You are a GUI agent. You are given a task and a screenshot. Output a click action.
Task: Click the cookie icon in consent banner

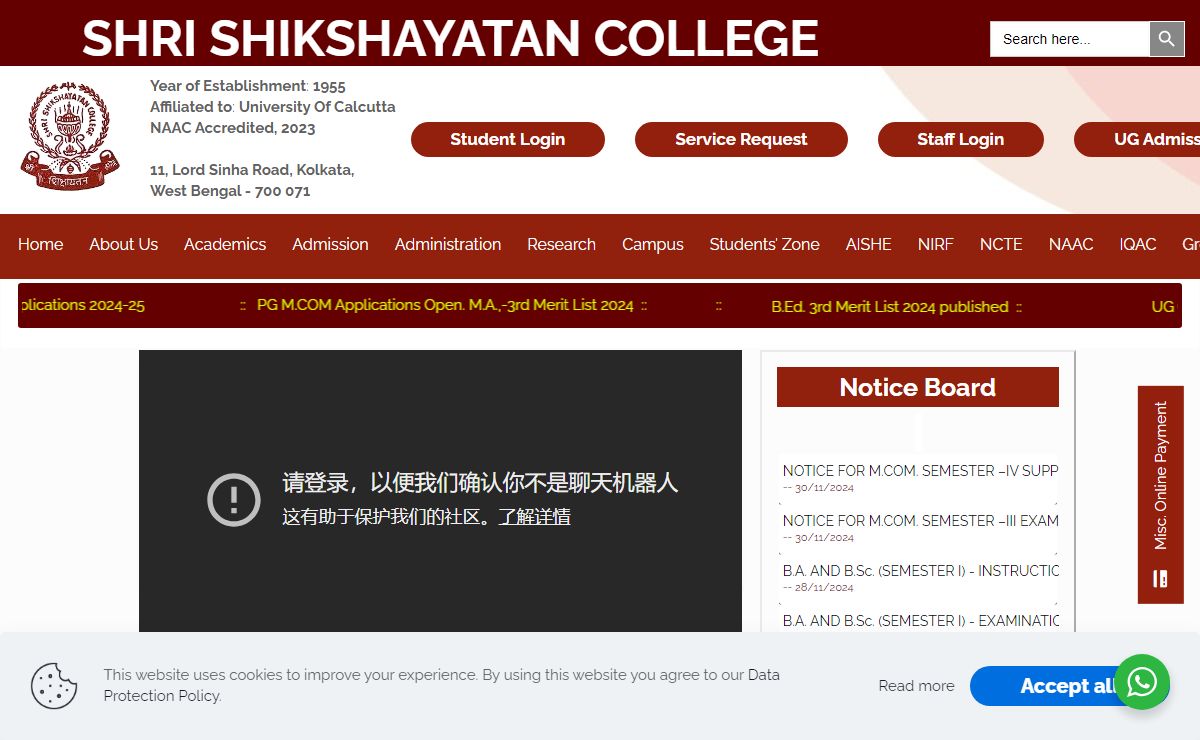click(54, 686)
